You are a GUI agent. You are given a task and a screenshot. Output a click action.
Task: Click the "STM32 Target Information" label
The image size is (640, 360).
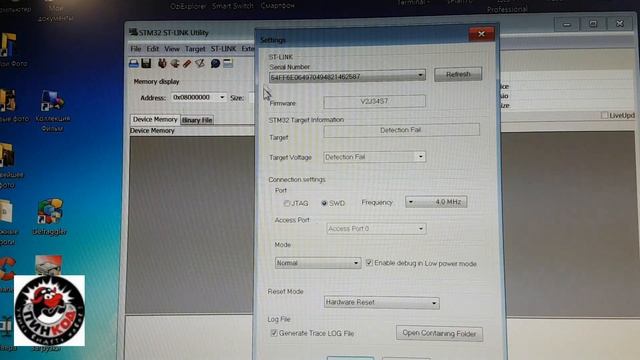pyautogui.click(x=306, y=120)
